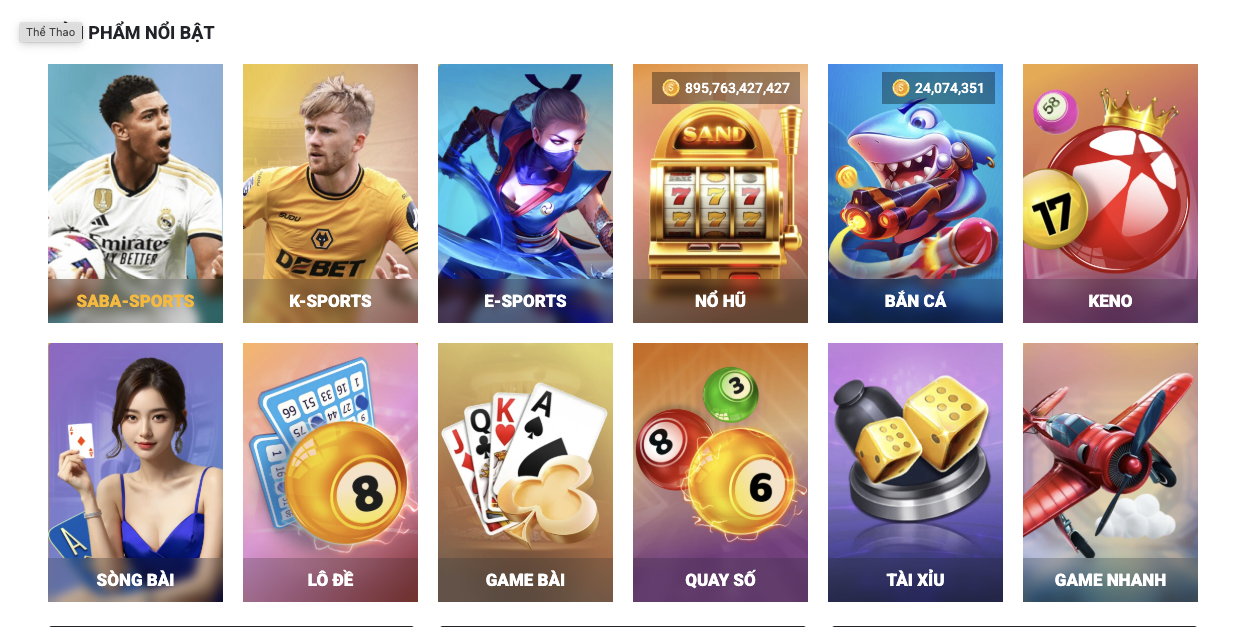Screen dimensions: 1252x627
Task: Open the E-SPORTS ninja card
Action: pos(525,193)
